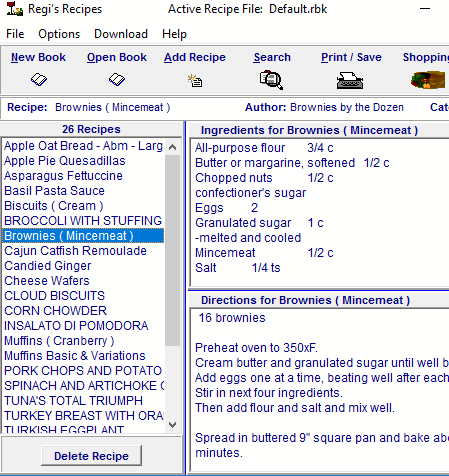Screen dimensions: 449x476
Task: Select INSALATO DI POMODORA recipe
Action: point(83,326)
